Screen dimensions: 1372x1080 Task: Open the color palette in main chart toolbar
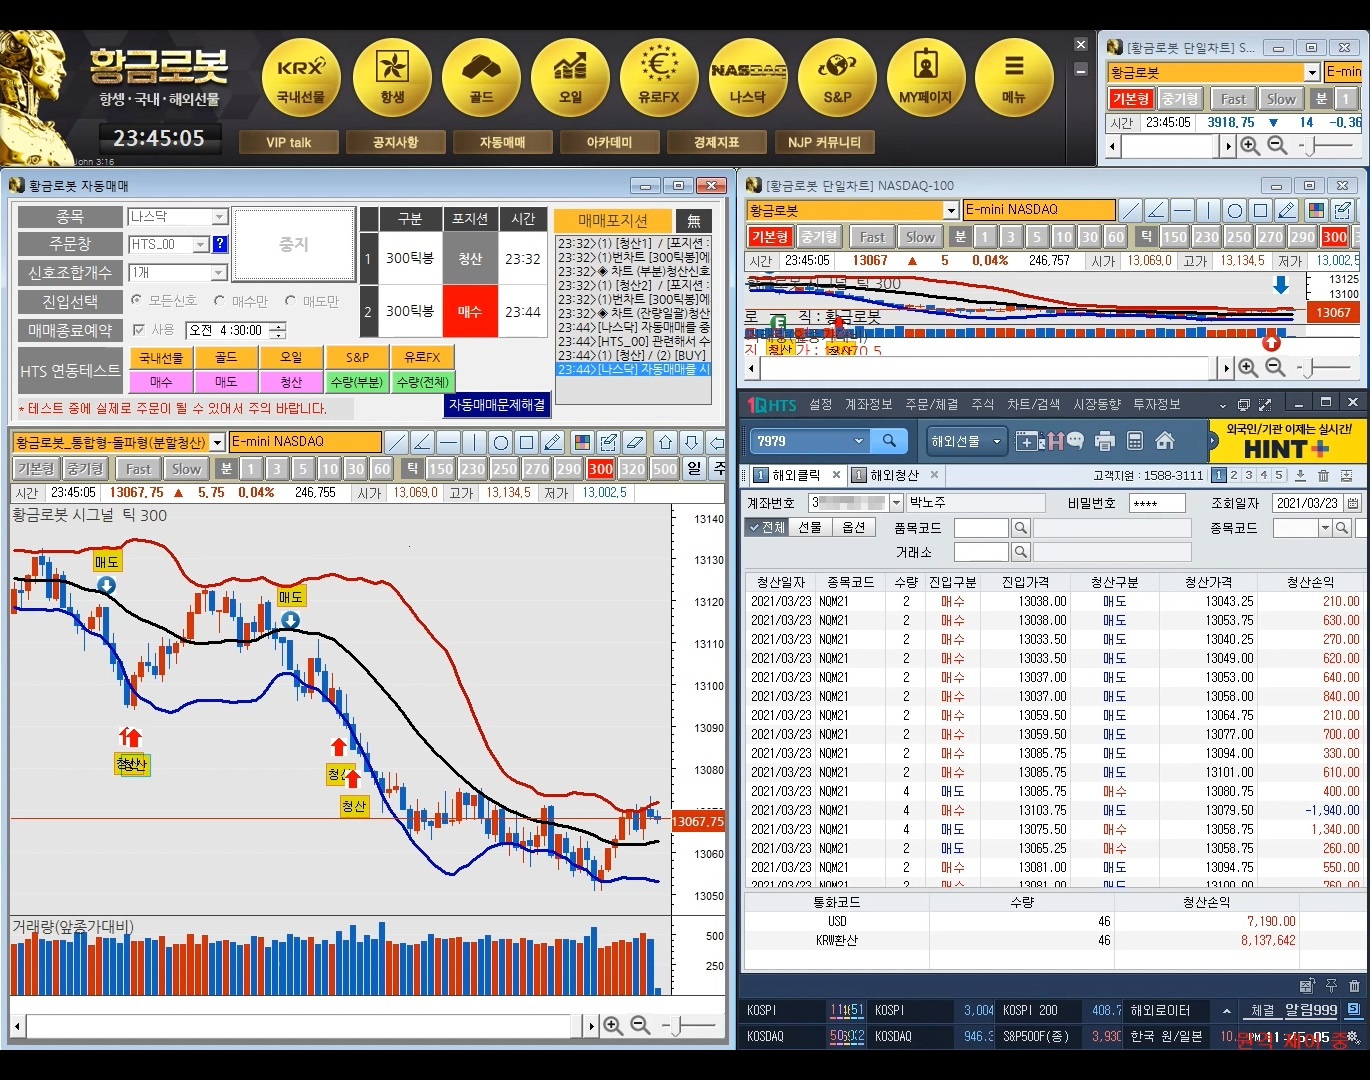[581, 442]
